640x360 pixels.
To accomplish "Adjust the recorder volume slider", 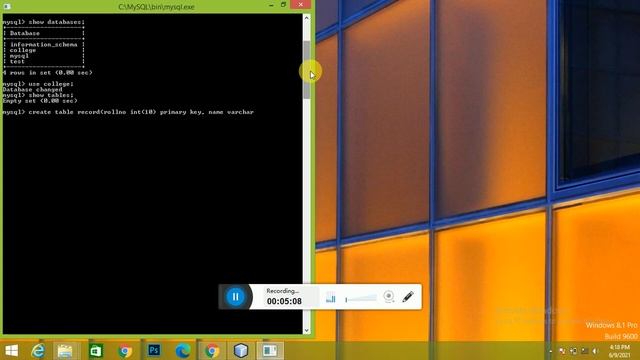I will [x=361, y=299].
